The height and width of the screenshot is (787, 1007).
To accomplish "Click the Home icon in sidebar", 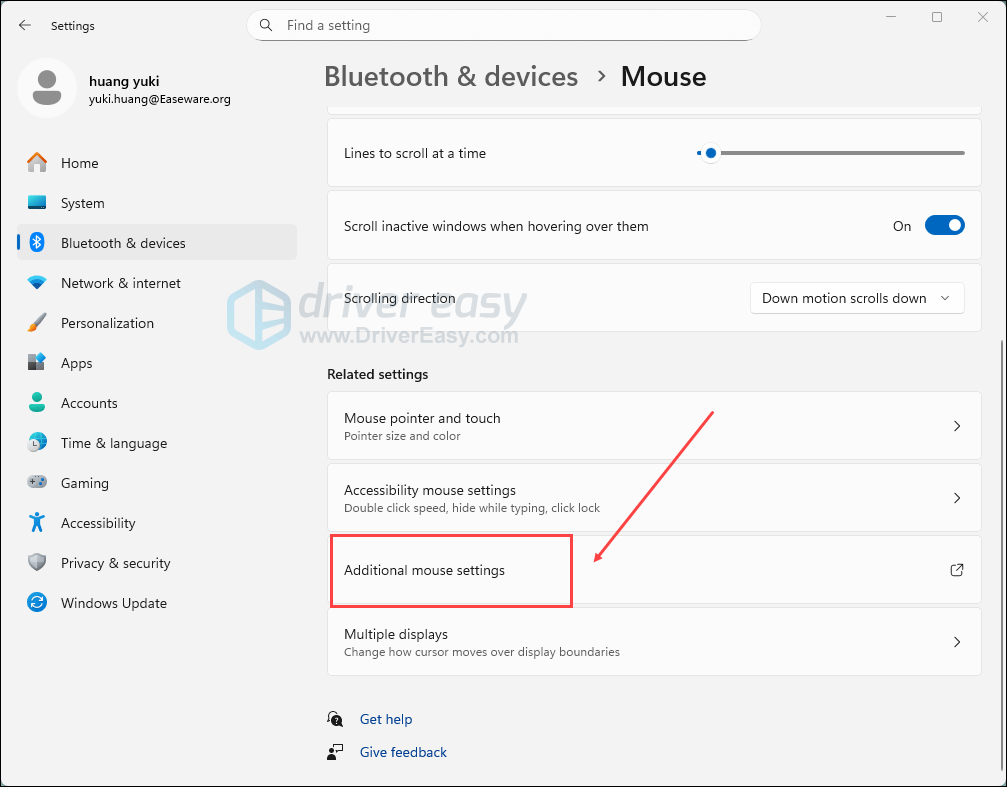I will 37,163.
